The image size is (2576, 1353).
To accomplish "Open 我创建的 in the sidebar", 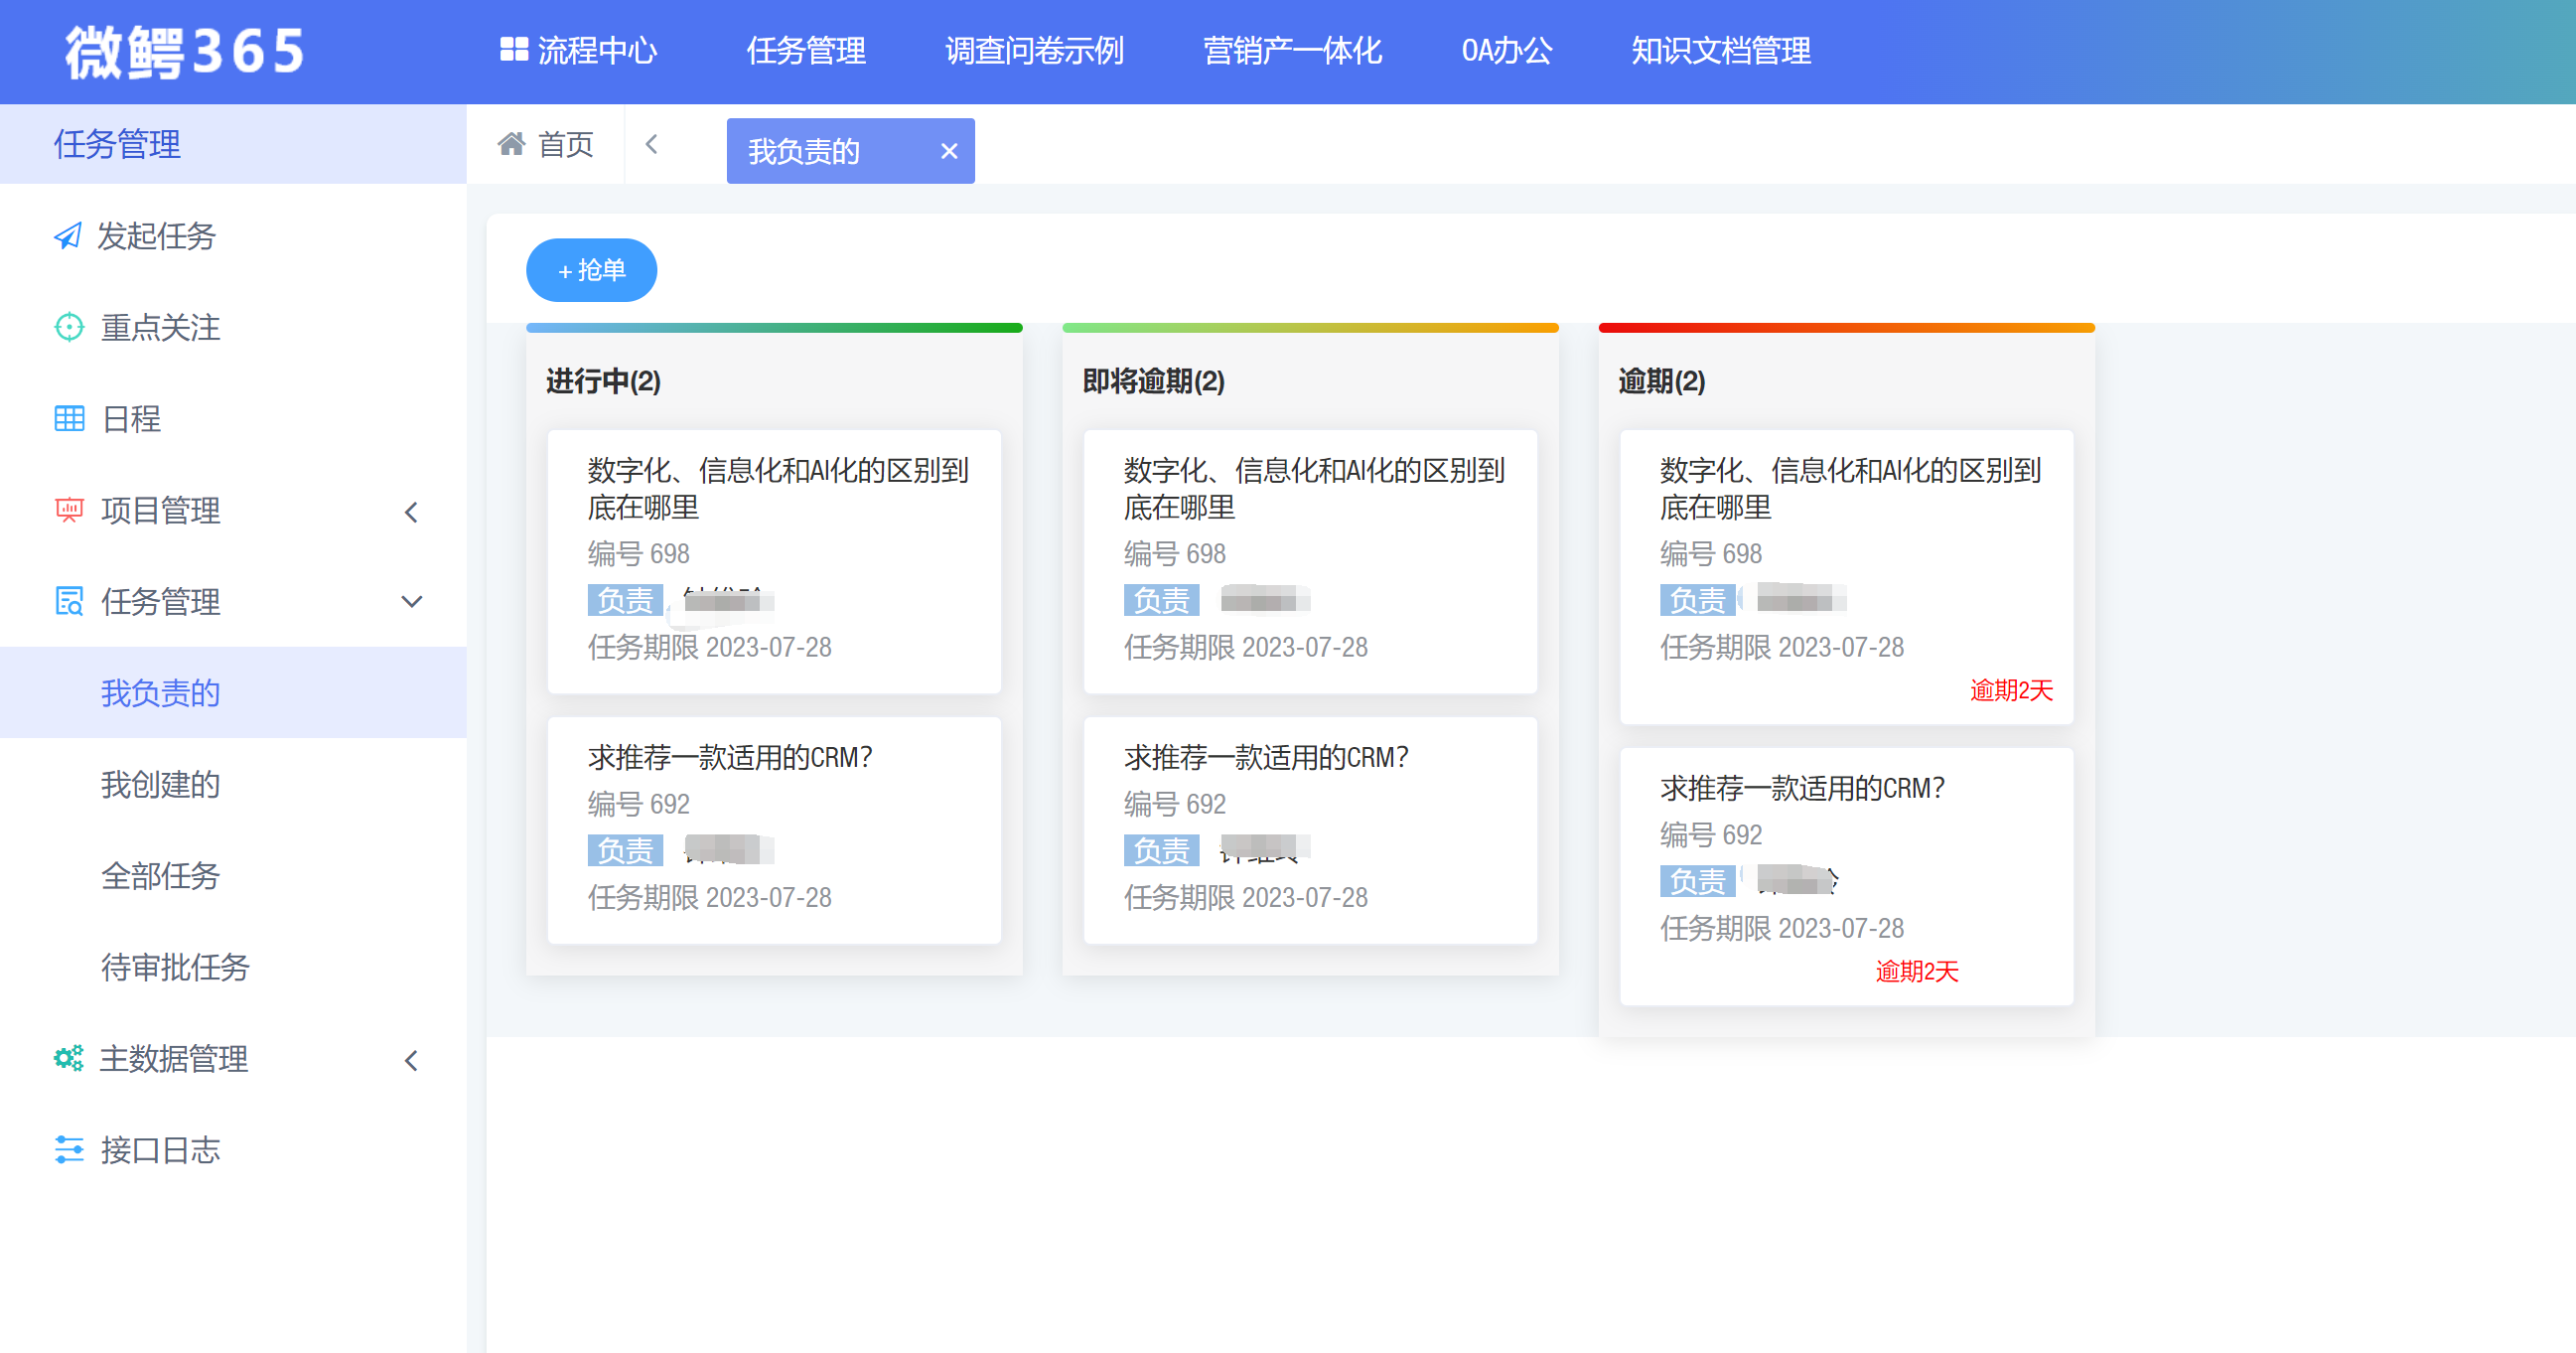I will [160, 784].
